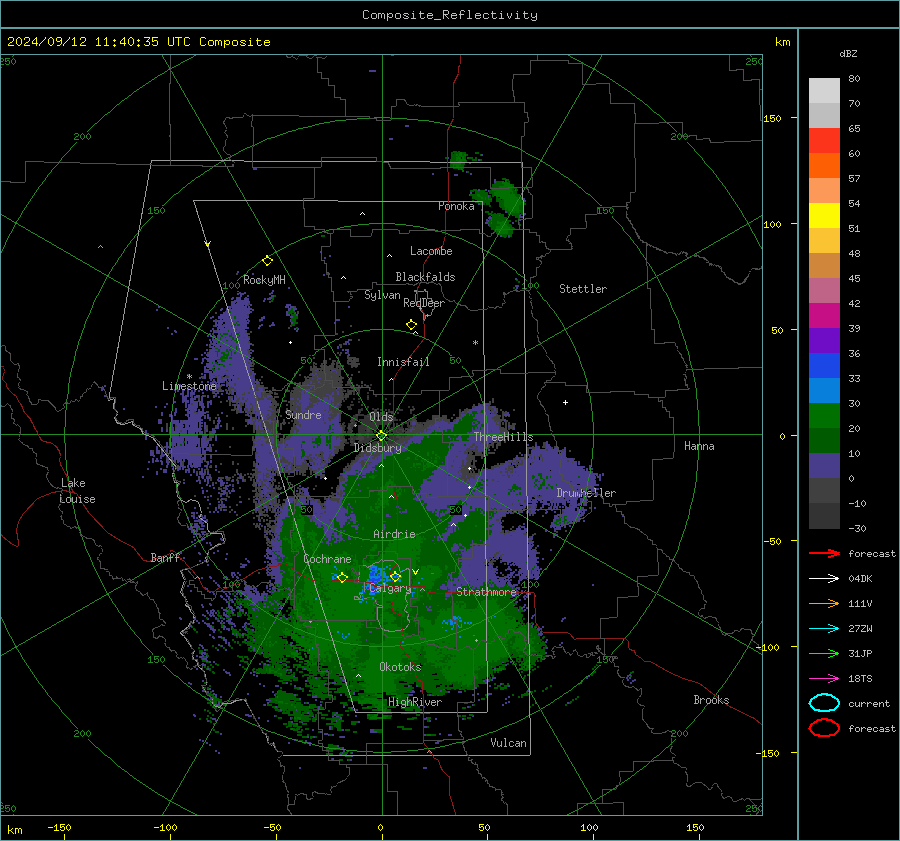Click the orange 111V arrow legend icon
The image size is (900, 841).
click(x=824, y=603)
